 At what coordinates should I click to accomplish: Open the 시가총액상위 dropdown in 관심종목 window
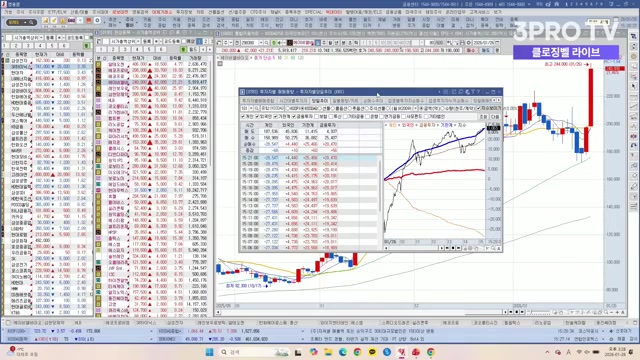pyautogui.click(x=139, y=41)
